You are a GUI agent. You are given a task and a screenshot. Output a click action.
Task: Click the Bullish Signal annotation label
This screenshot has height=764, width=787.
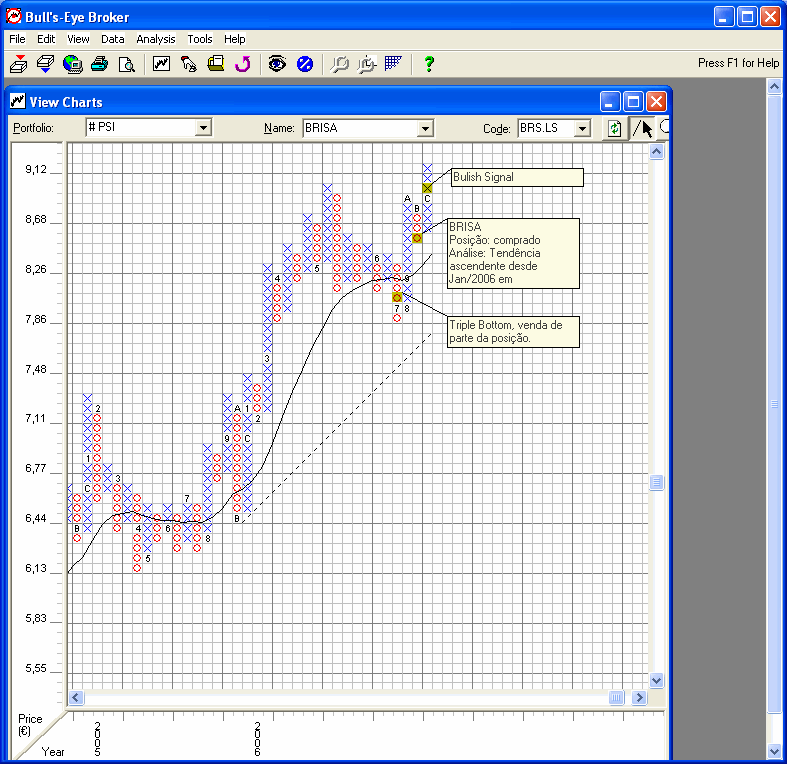pyautogui.click(x=516, y=177)
